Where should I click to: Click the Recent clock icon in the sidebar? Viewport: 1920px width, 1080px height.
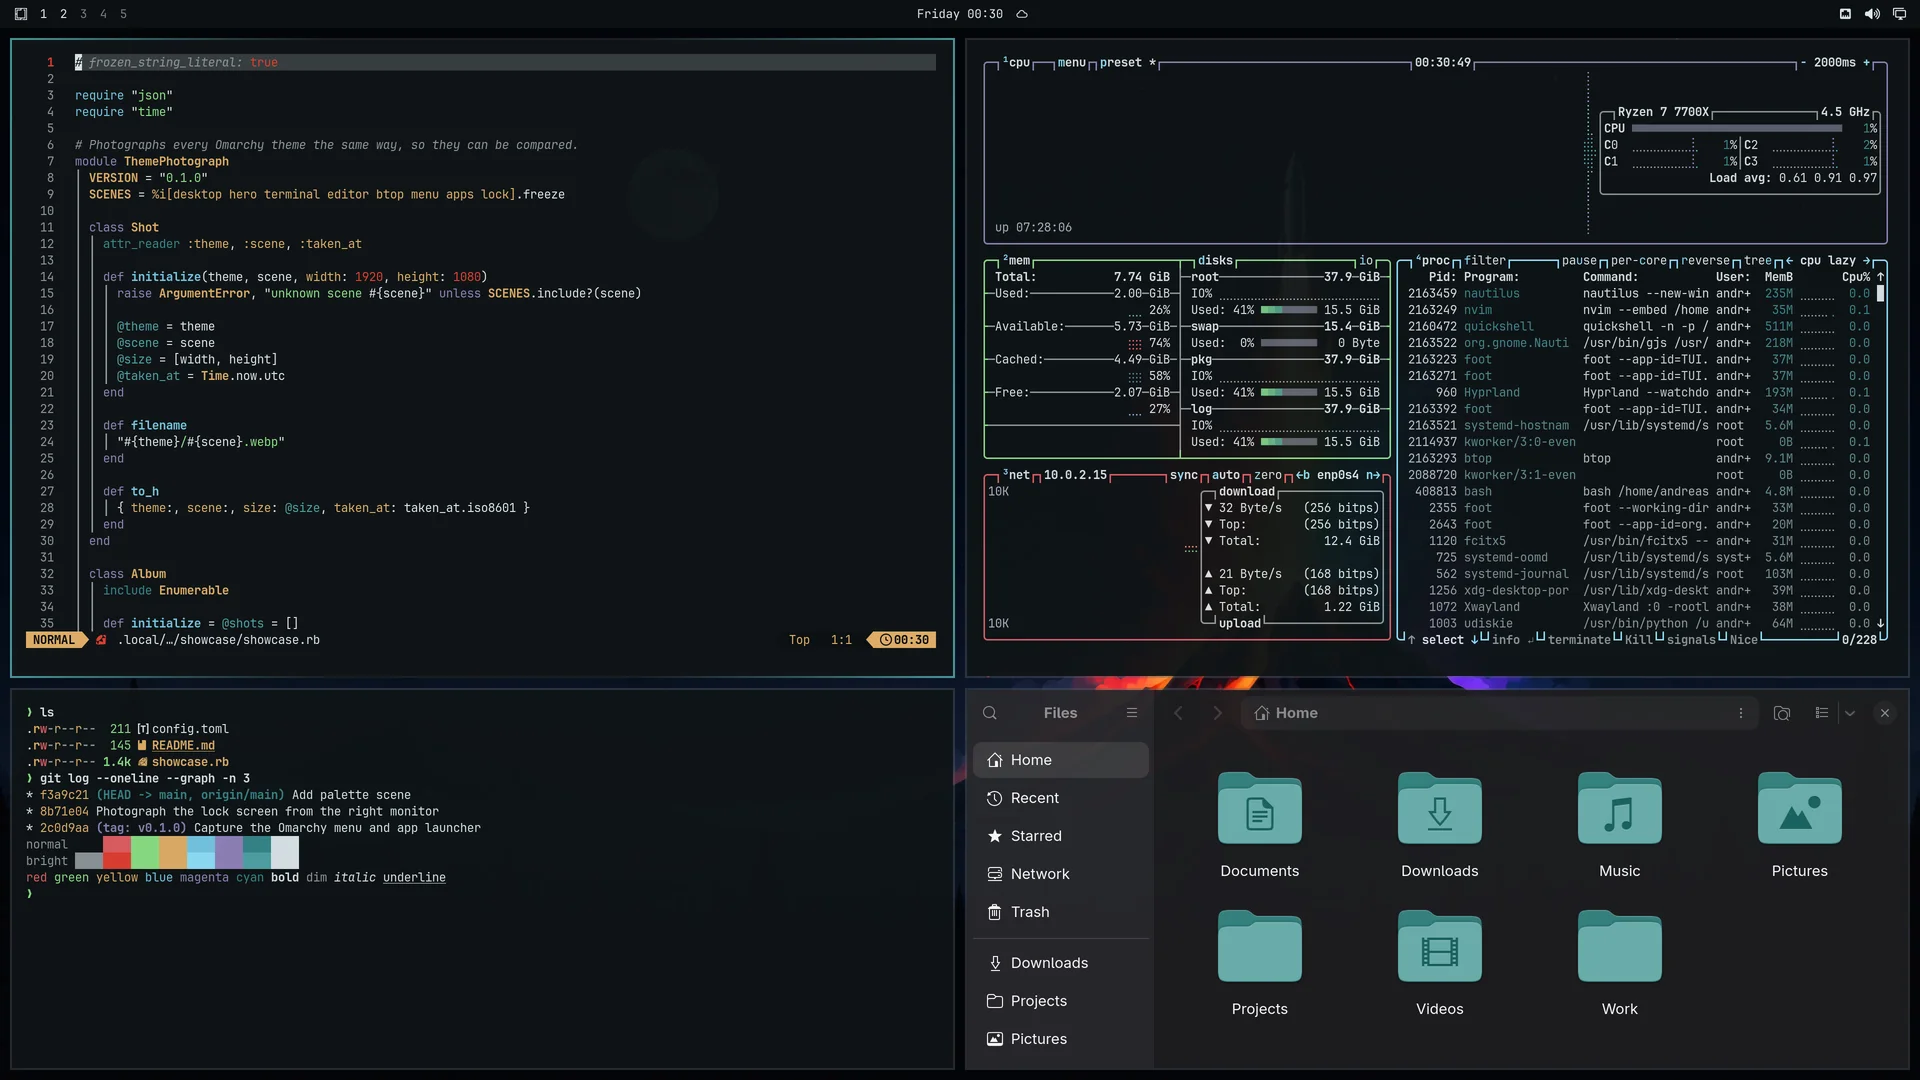point(994,798)
